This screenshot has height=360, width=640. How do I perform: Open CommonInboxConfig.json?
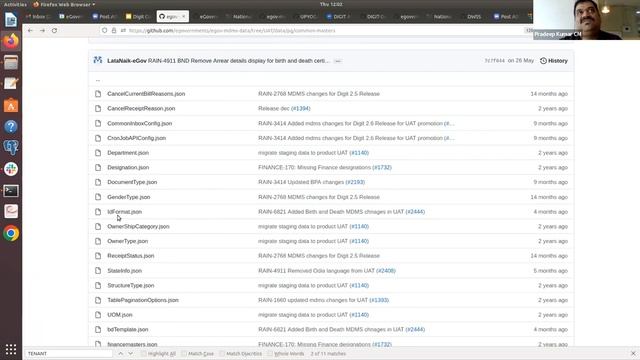[140, 123]
